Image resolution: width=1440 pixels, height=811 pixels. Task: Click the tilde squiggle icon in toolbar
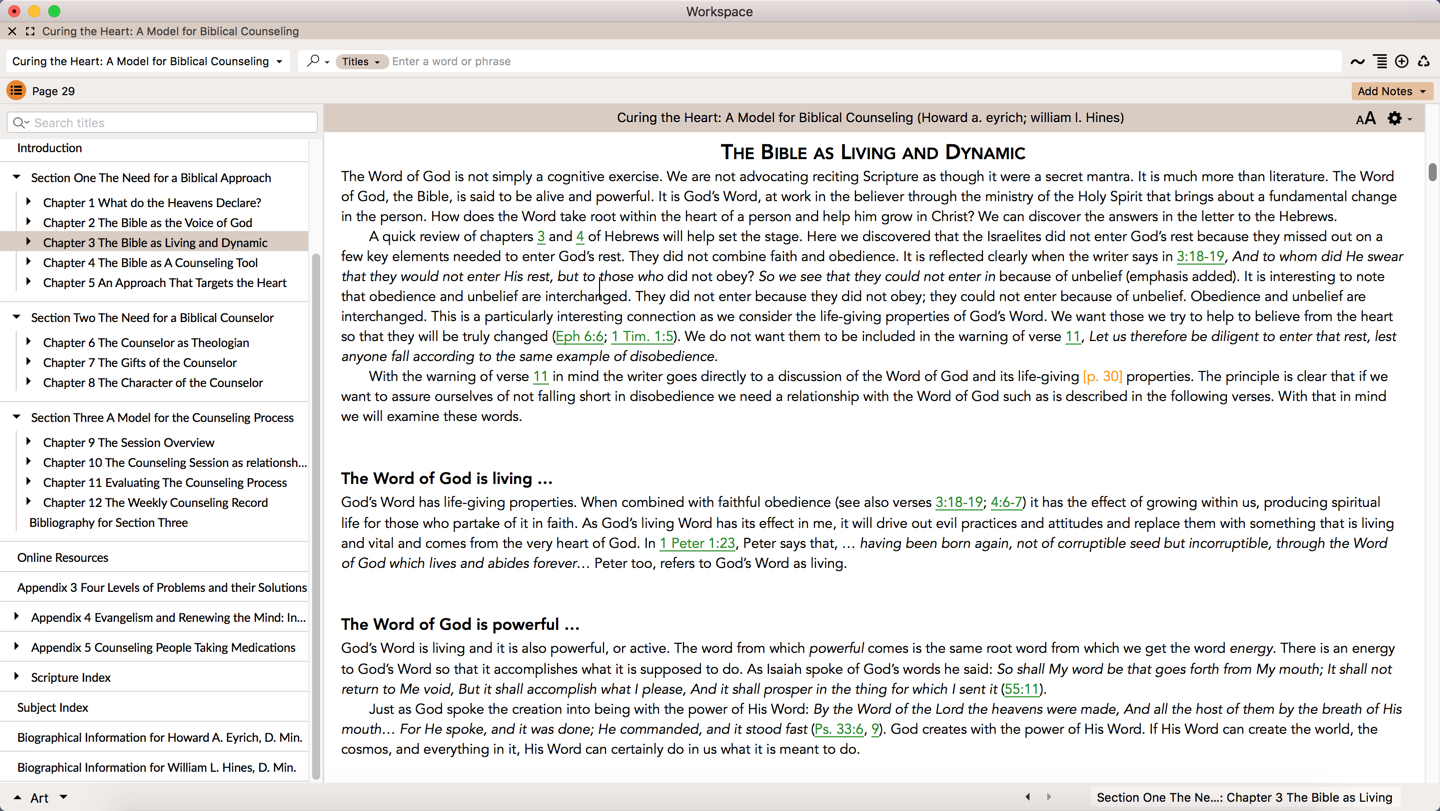point(1357,62)
